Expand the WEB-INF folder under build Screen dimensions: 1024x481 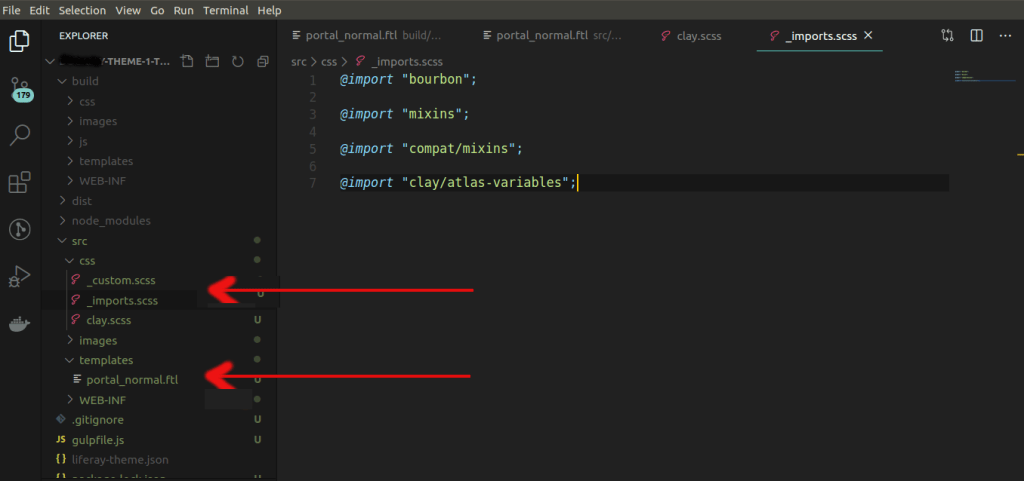click(102, 181)
